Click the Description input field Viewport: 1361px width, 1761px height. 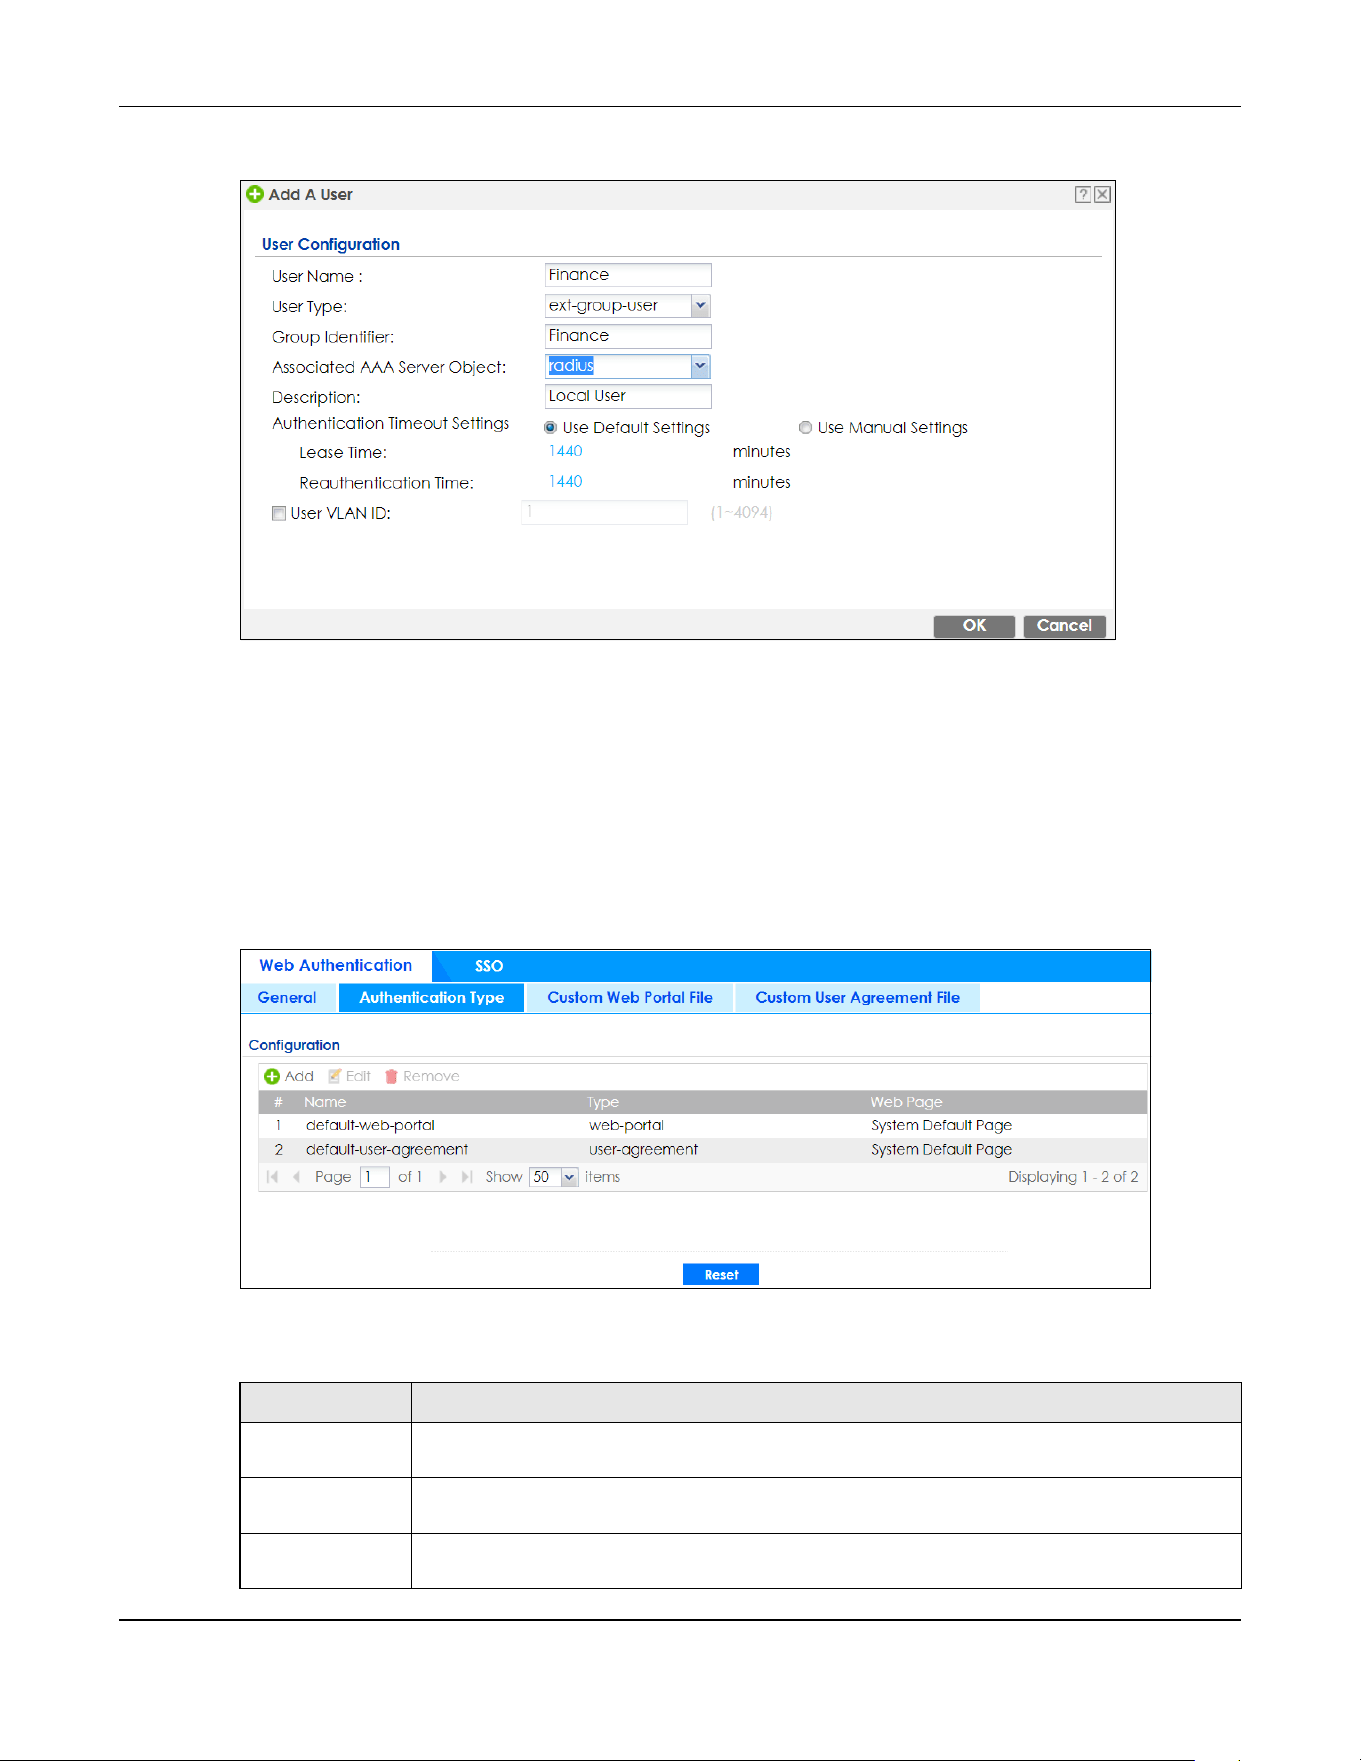628,396
